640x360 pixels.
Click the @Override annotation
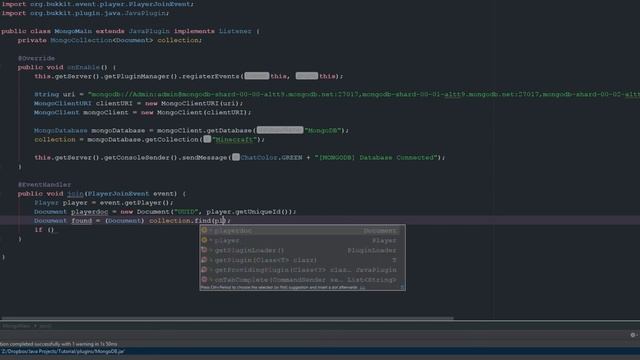pos(36,58)
